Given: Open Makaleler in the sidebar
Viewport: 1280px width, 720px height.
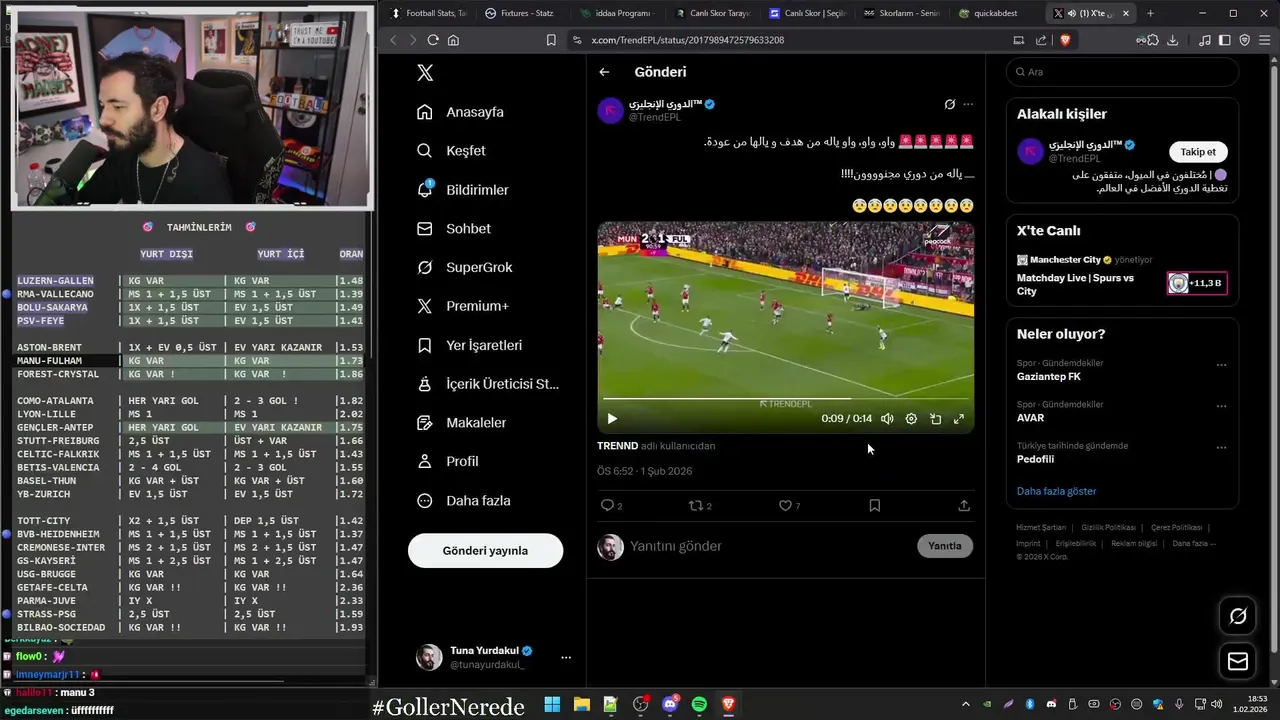Looking at the screenshot, I should coord(462,423).
